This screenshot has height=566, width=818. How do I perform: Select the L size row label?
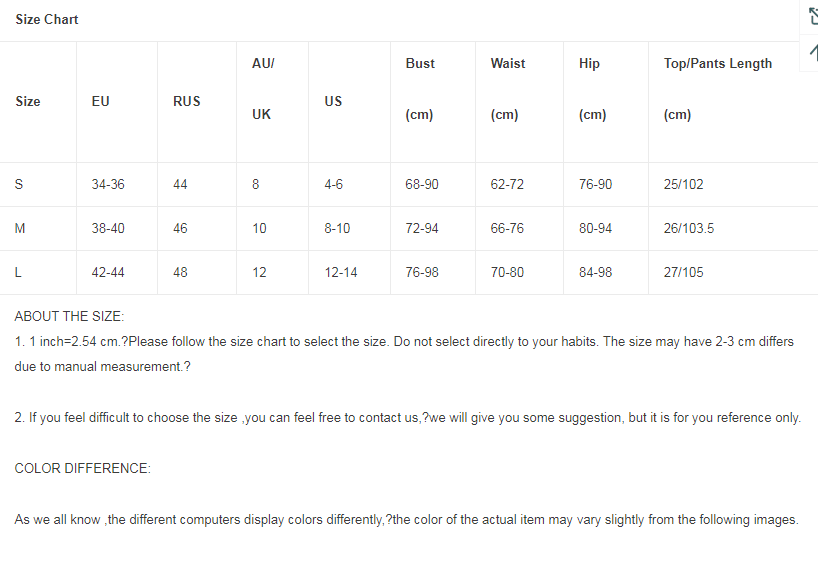tap(18, 272)
